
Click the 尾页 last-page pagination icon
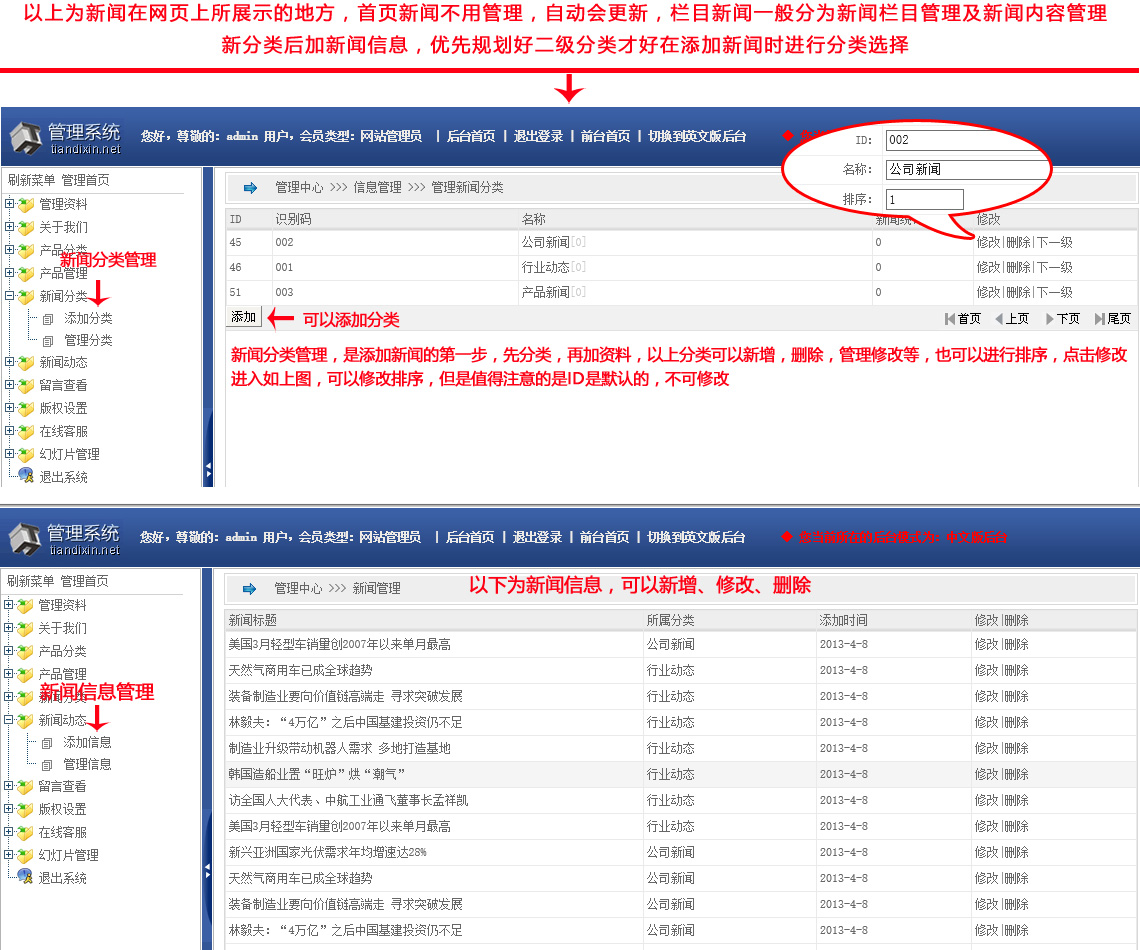tap(1098, 318)
